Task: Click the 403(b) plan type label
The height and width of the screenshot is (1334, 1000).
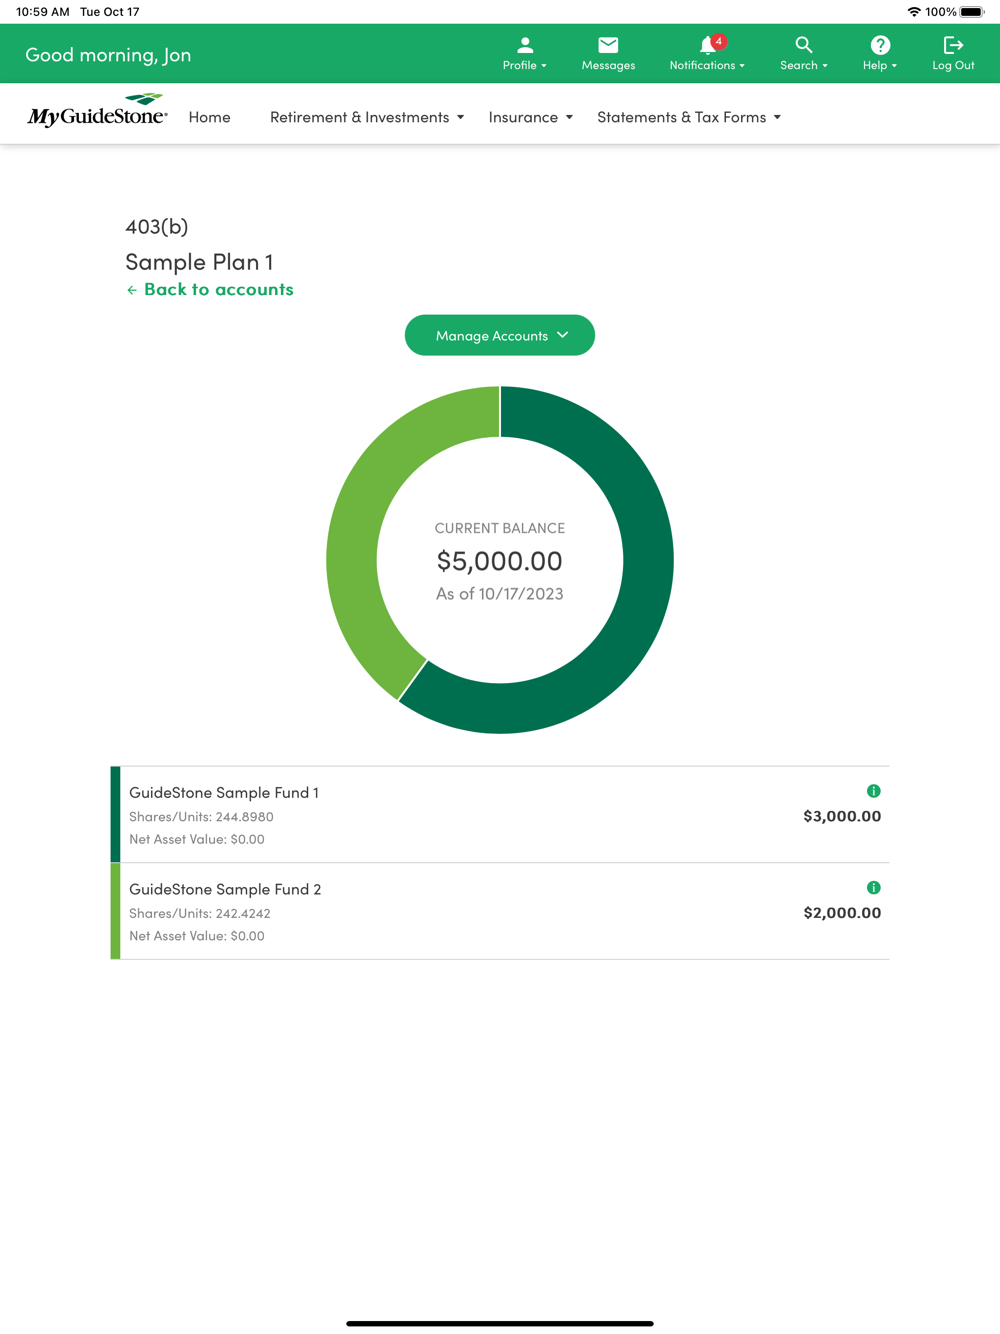Action: coord(157,226)
